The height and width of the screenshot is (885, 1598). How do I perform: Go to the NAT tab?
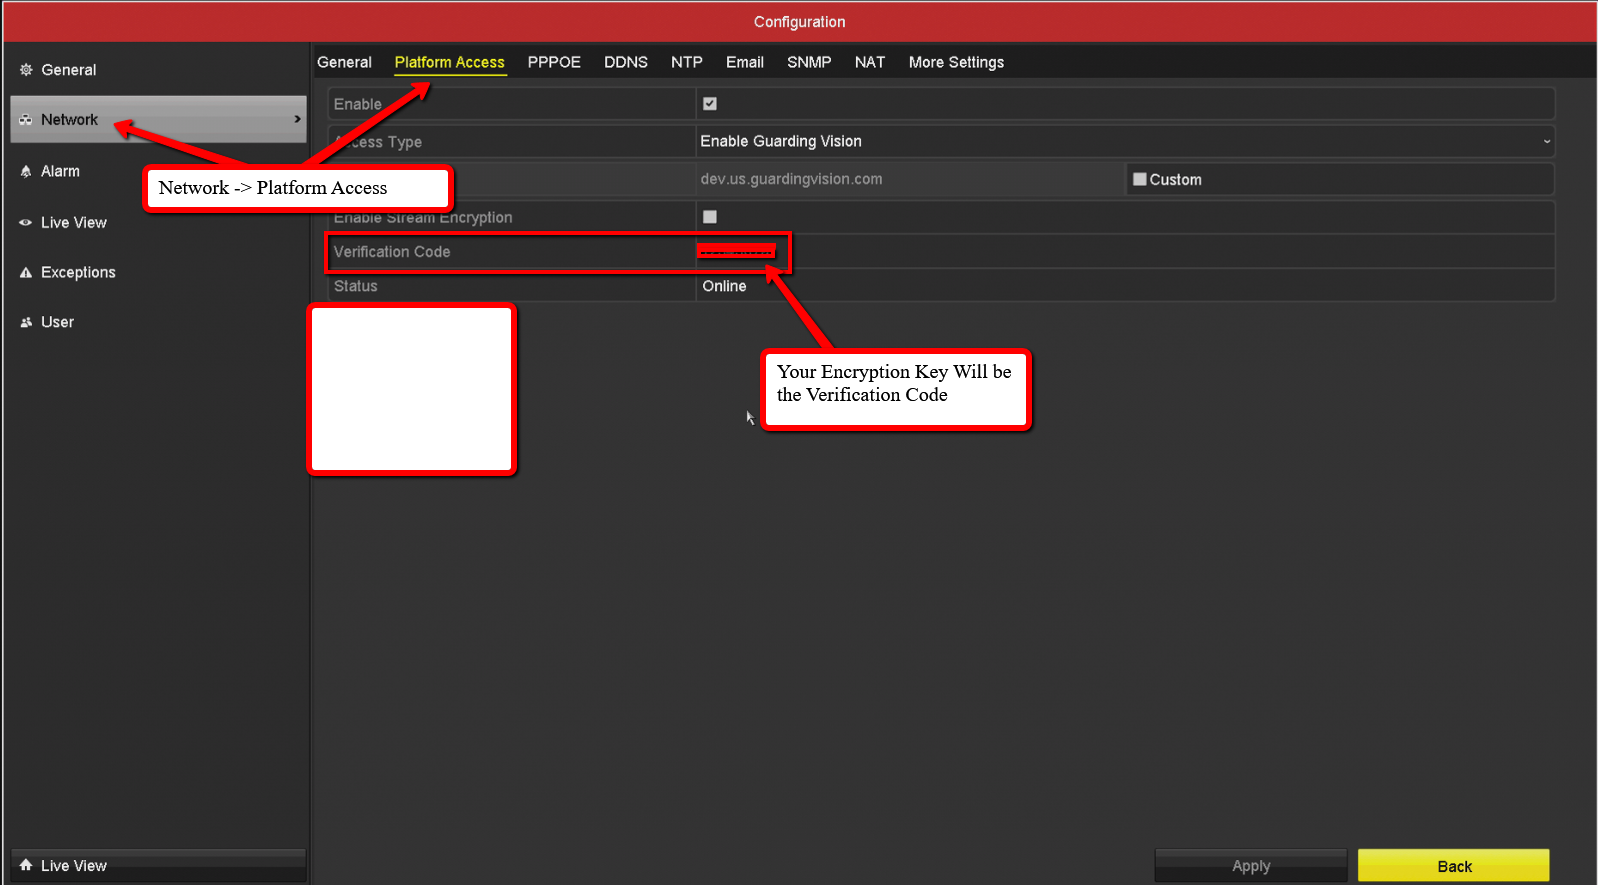tap(869, 62)
